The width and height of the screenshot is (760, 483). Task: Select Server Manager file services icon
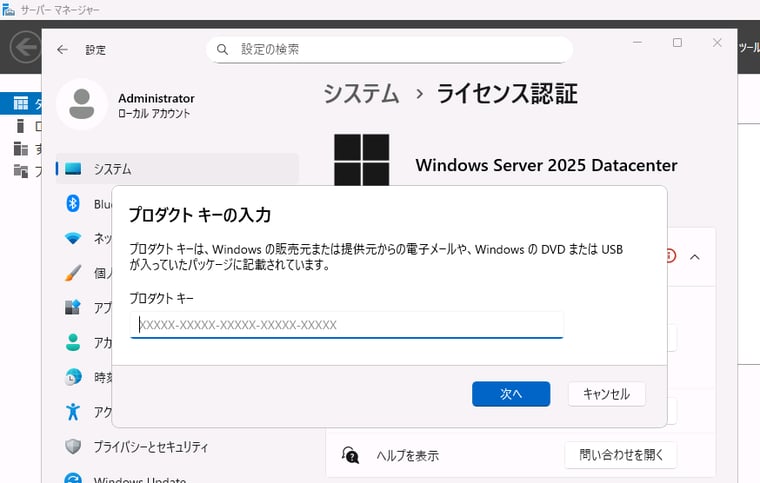click(21, 171)
